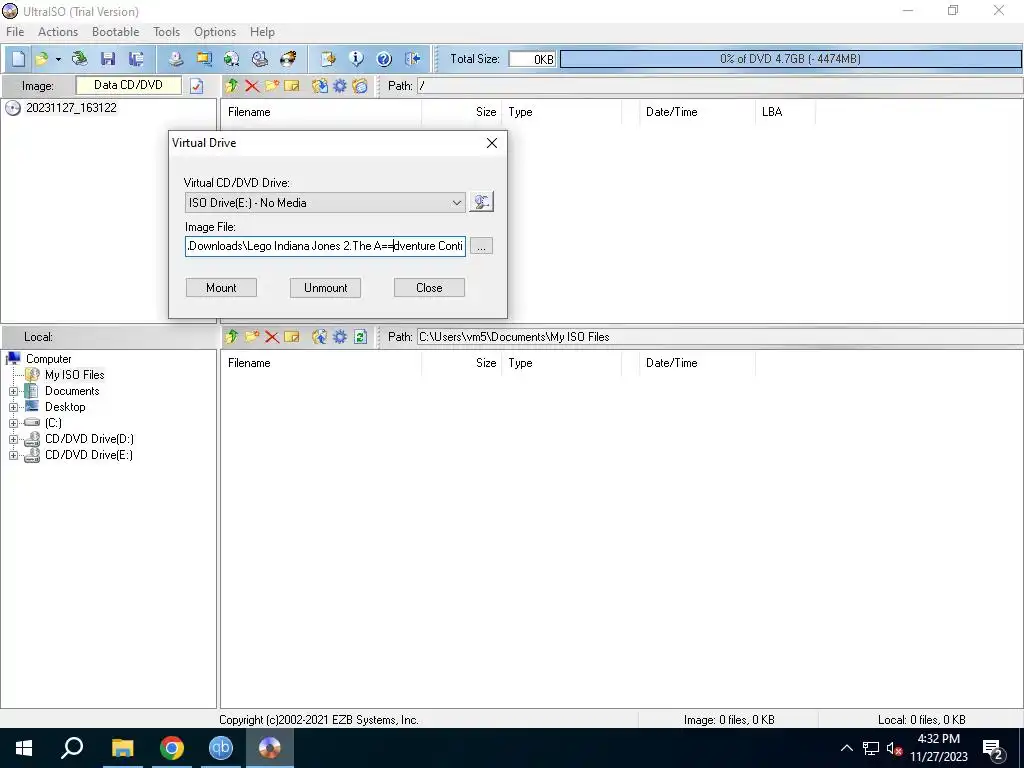1024x768 pixels.
Task: Open File Explorer from the taskbar
Action: coord(122,748)
